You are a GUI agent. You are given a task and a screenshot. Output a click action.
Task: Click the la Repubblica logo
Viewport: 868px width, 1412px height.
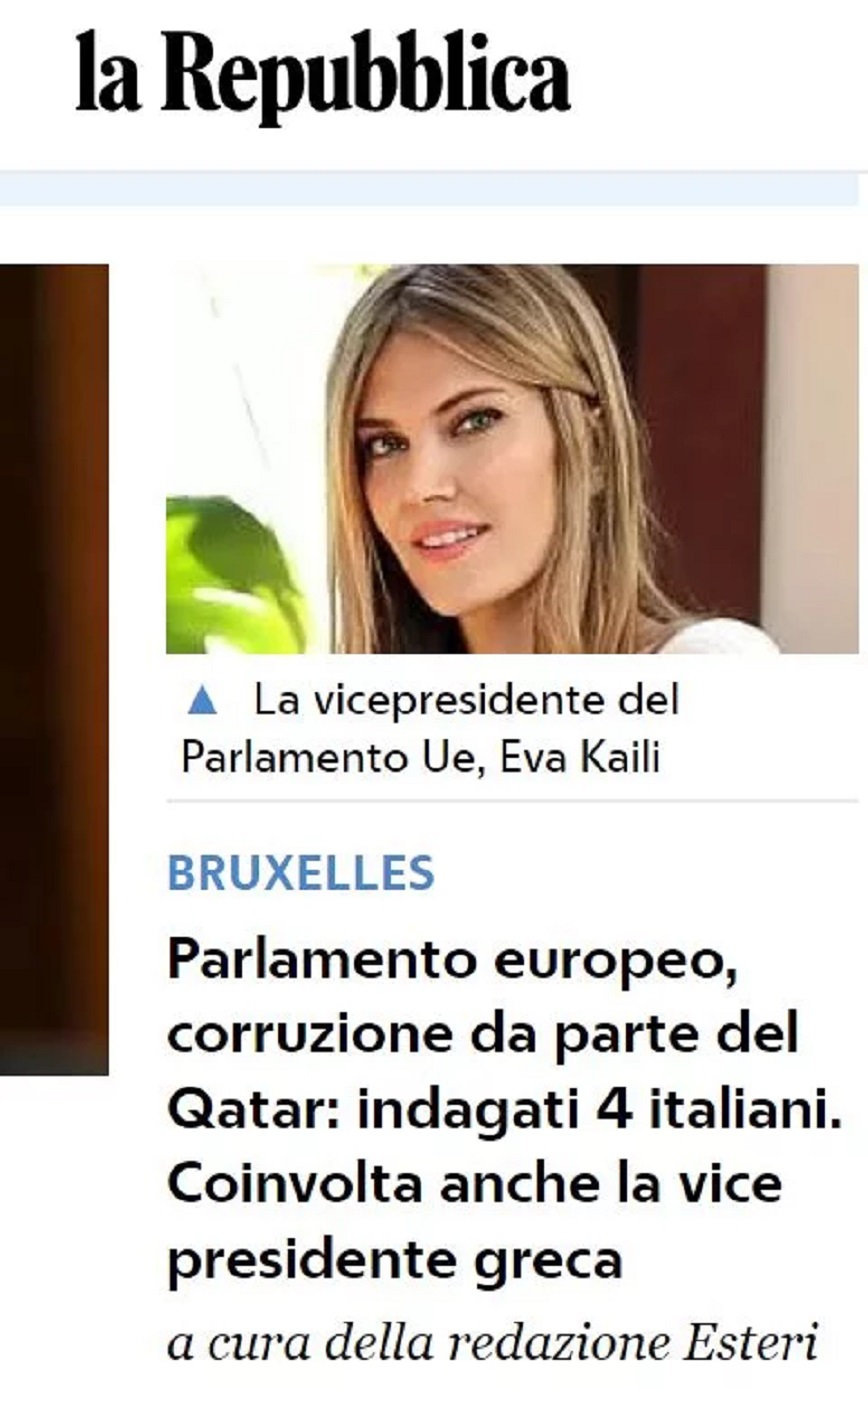coord(323,75)
